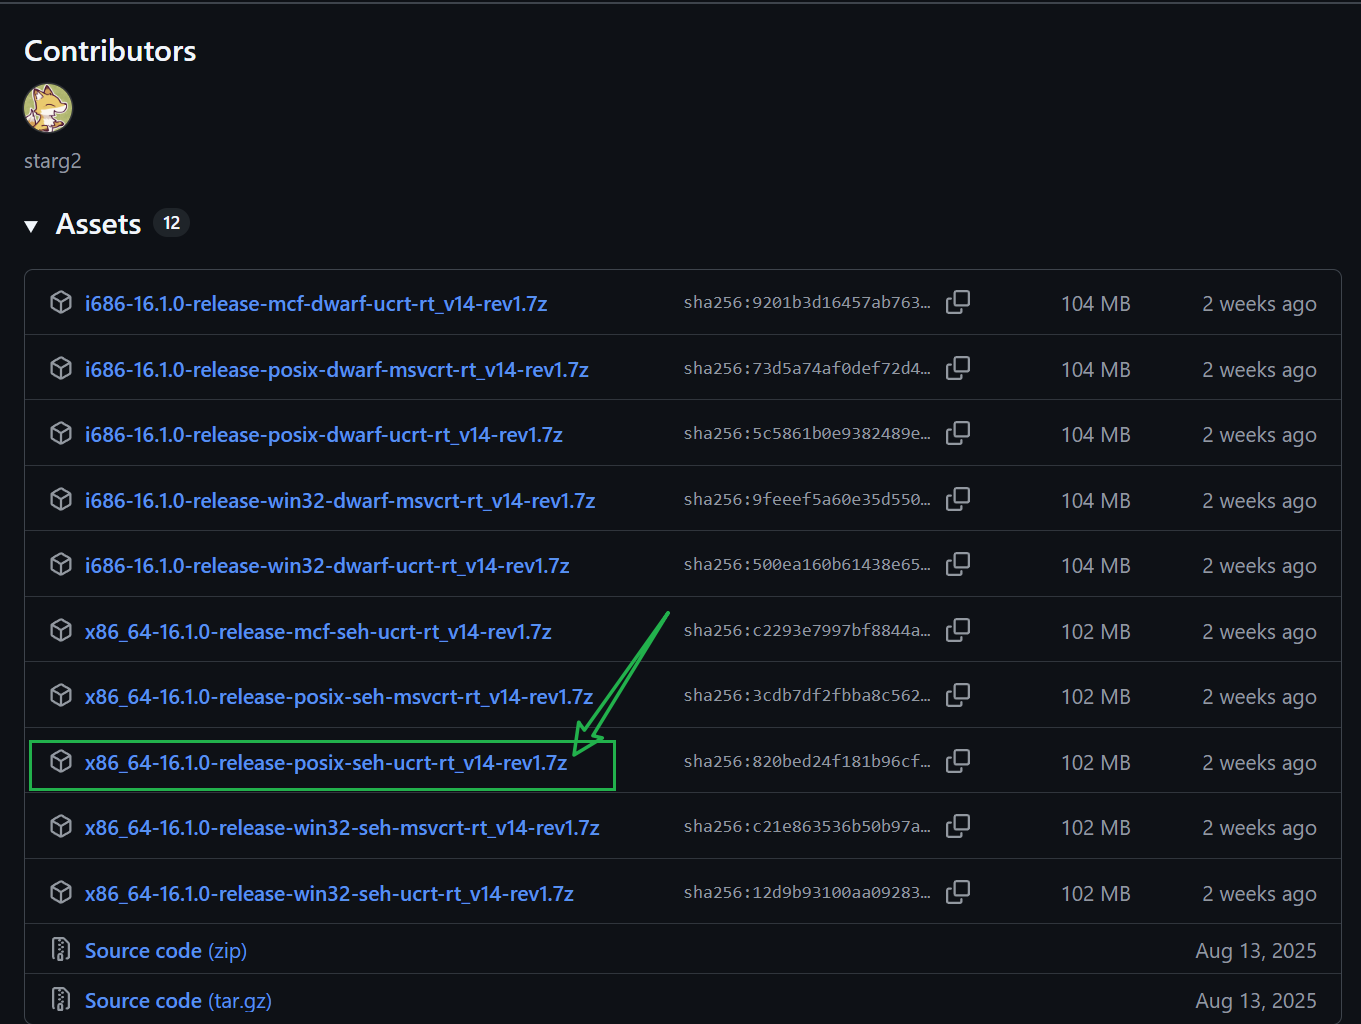Image resolution: width=1361 pixels, height=1024 pixels.
Task: Select hash text sha256:9201b3d16457ab763…
Action: click(807, 303)
